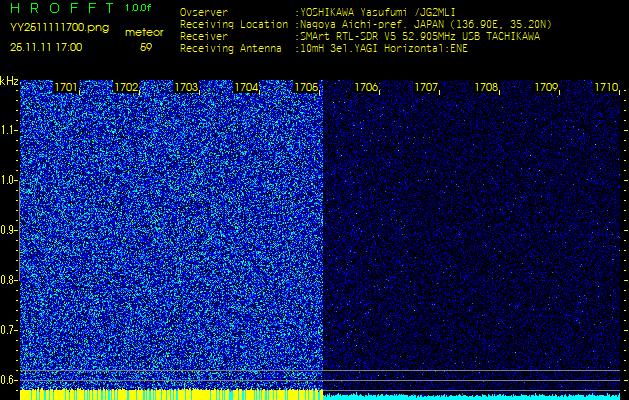Image resolution: width=629 pixels, height=400 pixels.
Task: Click the 1705 time marker
Action: coord(306,87)
